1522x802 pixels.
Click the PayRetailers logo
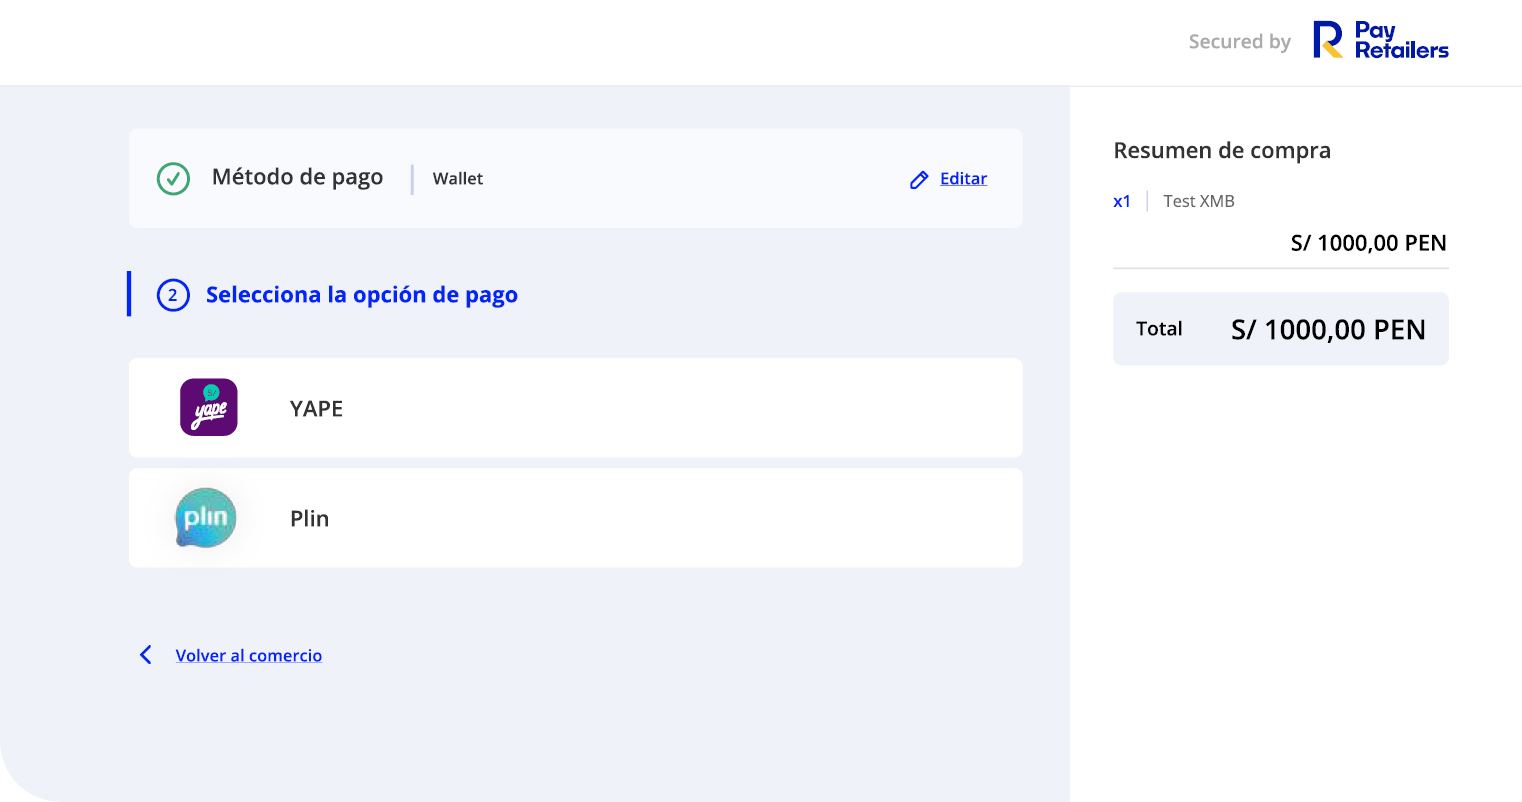coord(1381,41)
